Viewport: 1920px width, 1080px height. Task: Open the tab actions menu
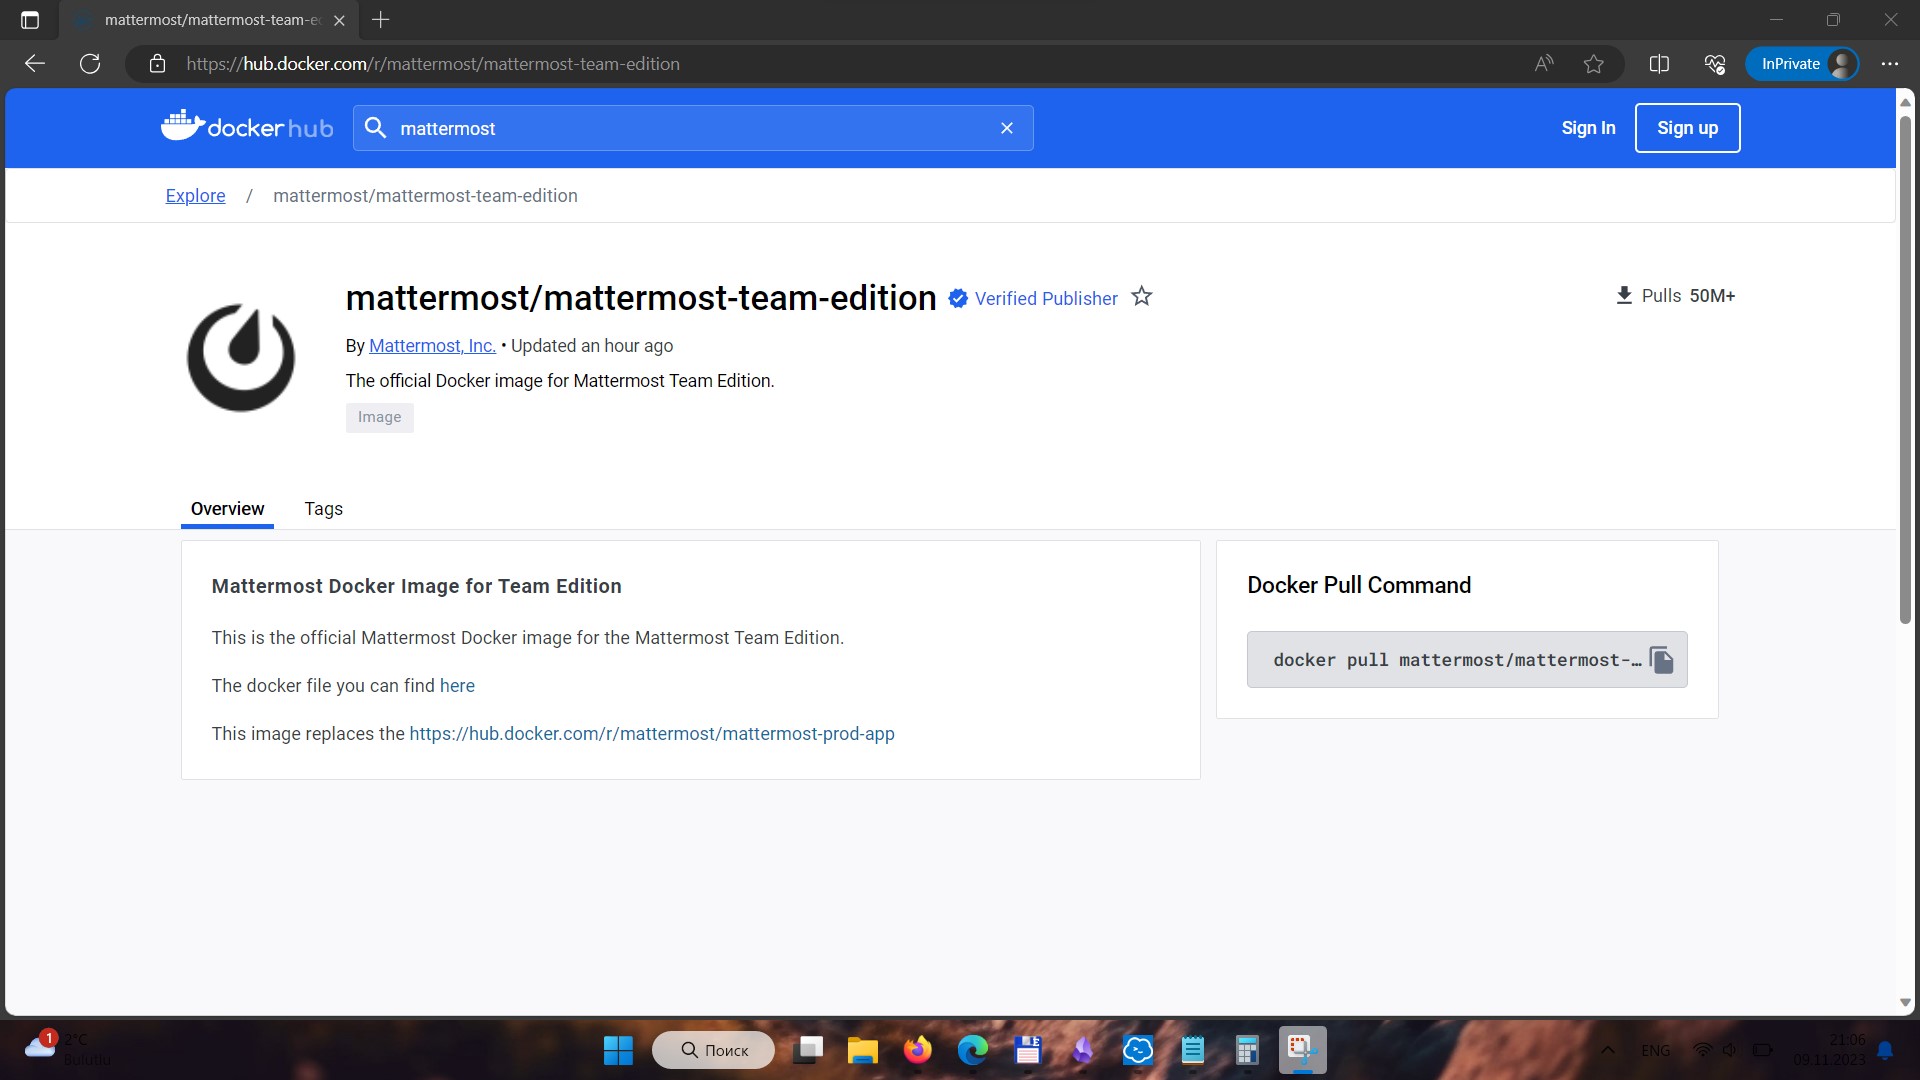click(30, 20)
